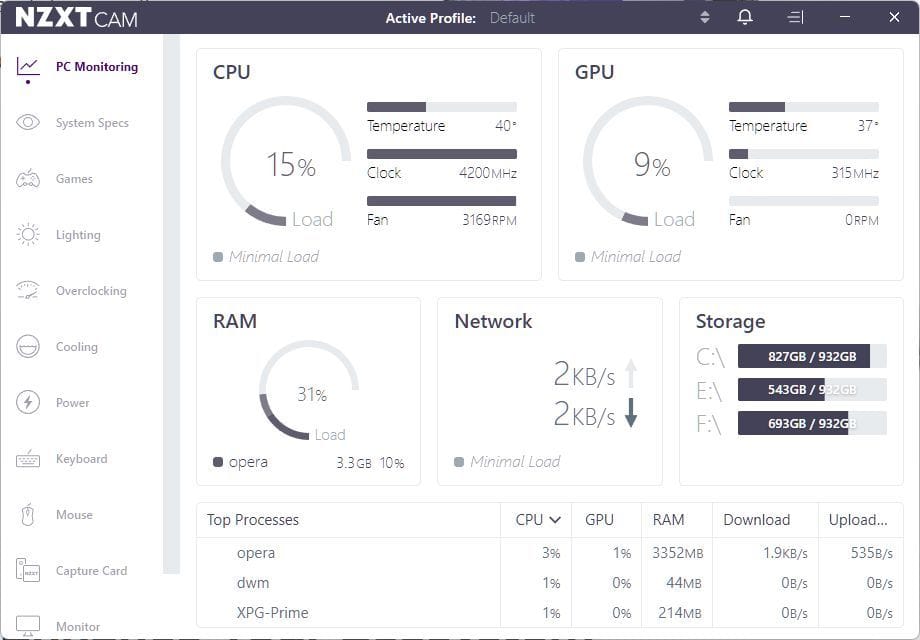Select the opera process row

coord(256,552)
